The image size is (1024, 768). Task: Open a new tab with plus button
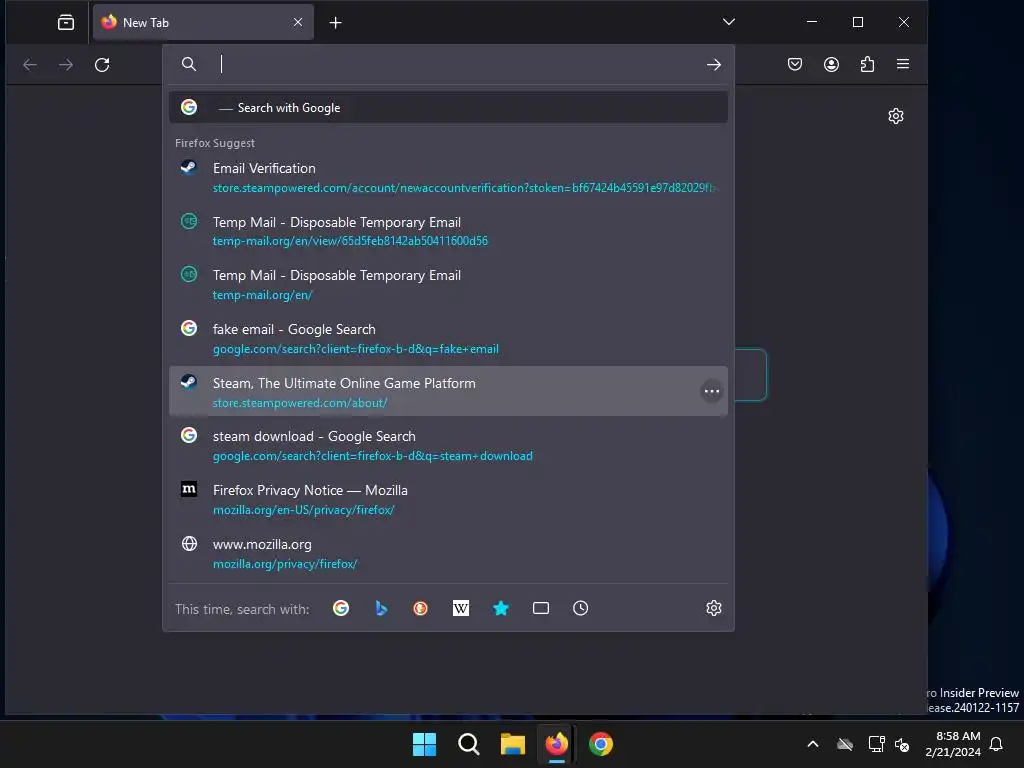336,23
